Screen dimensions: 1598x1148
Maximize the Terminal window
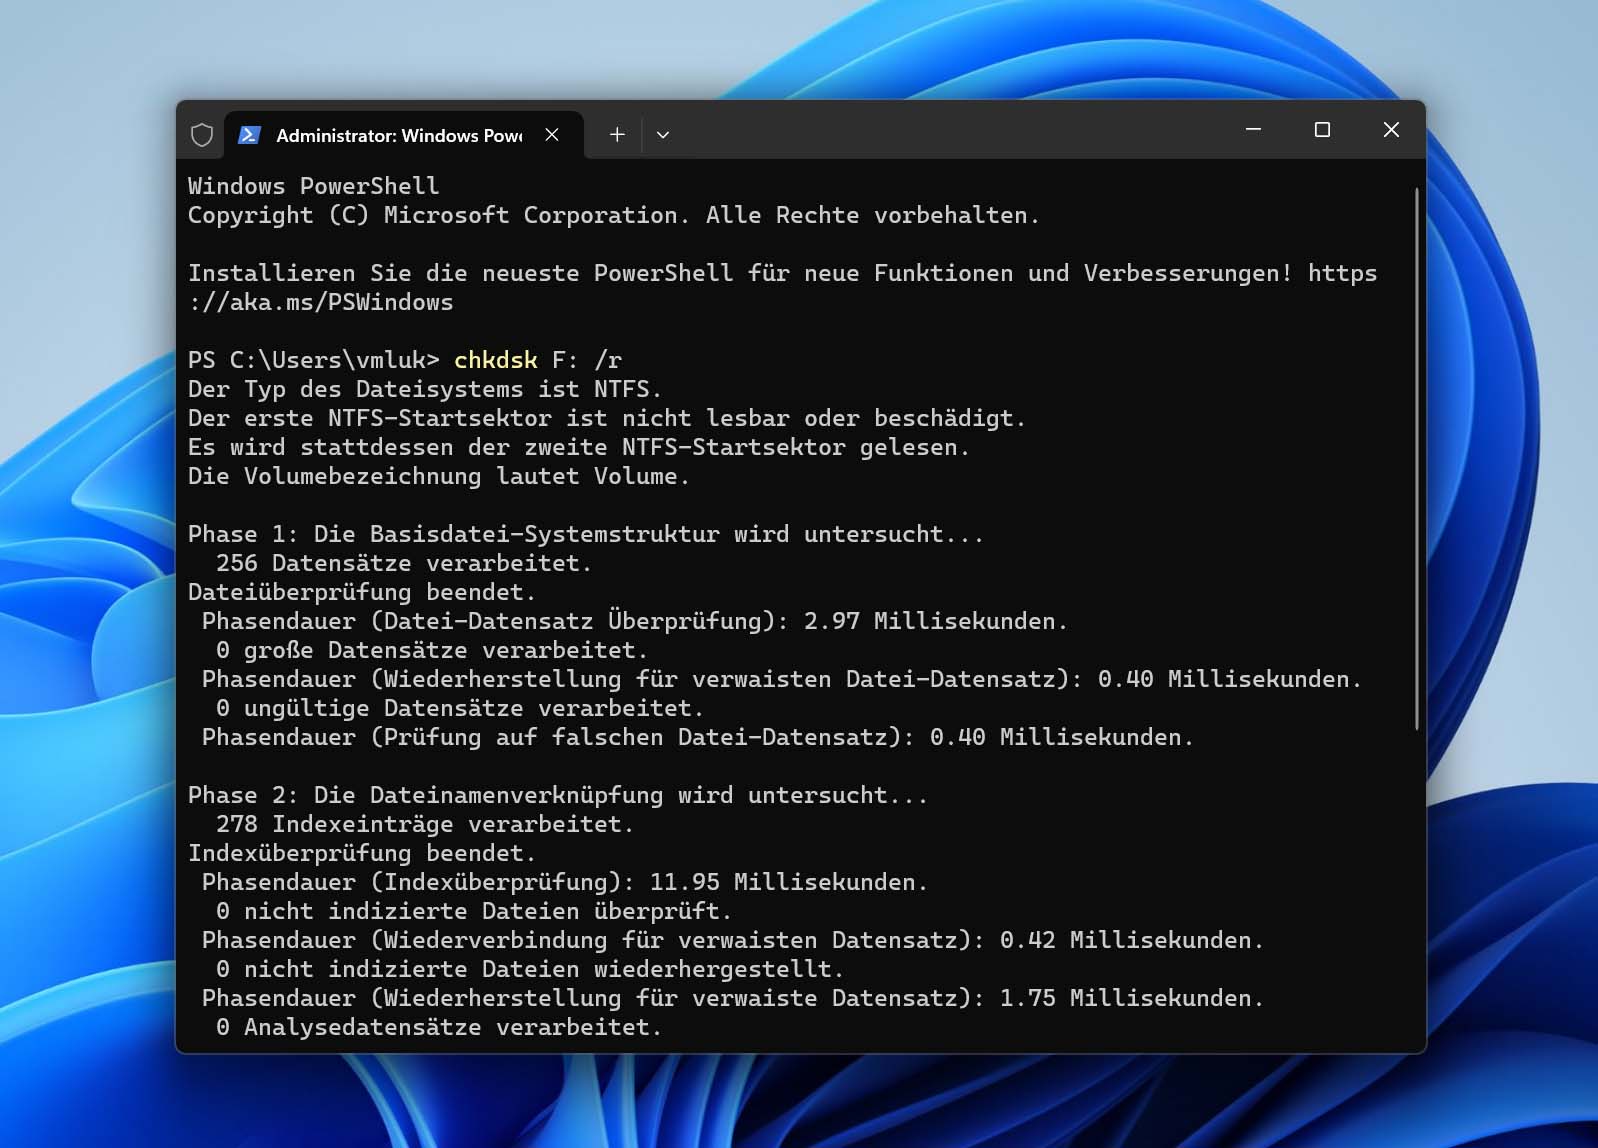(1322, 130)
